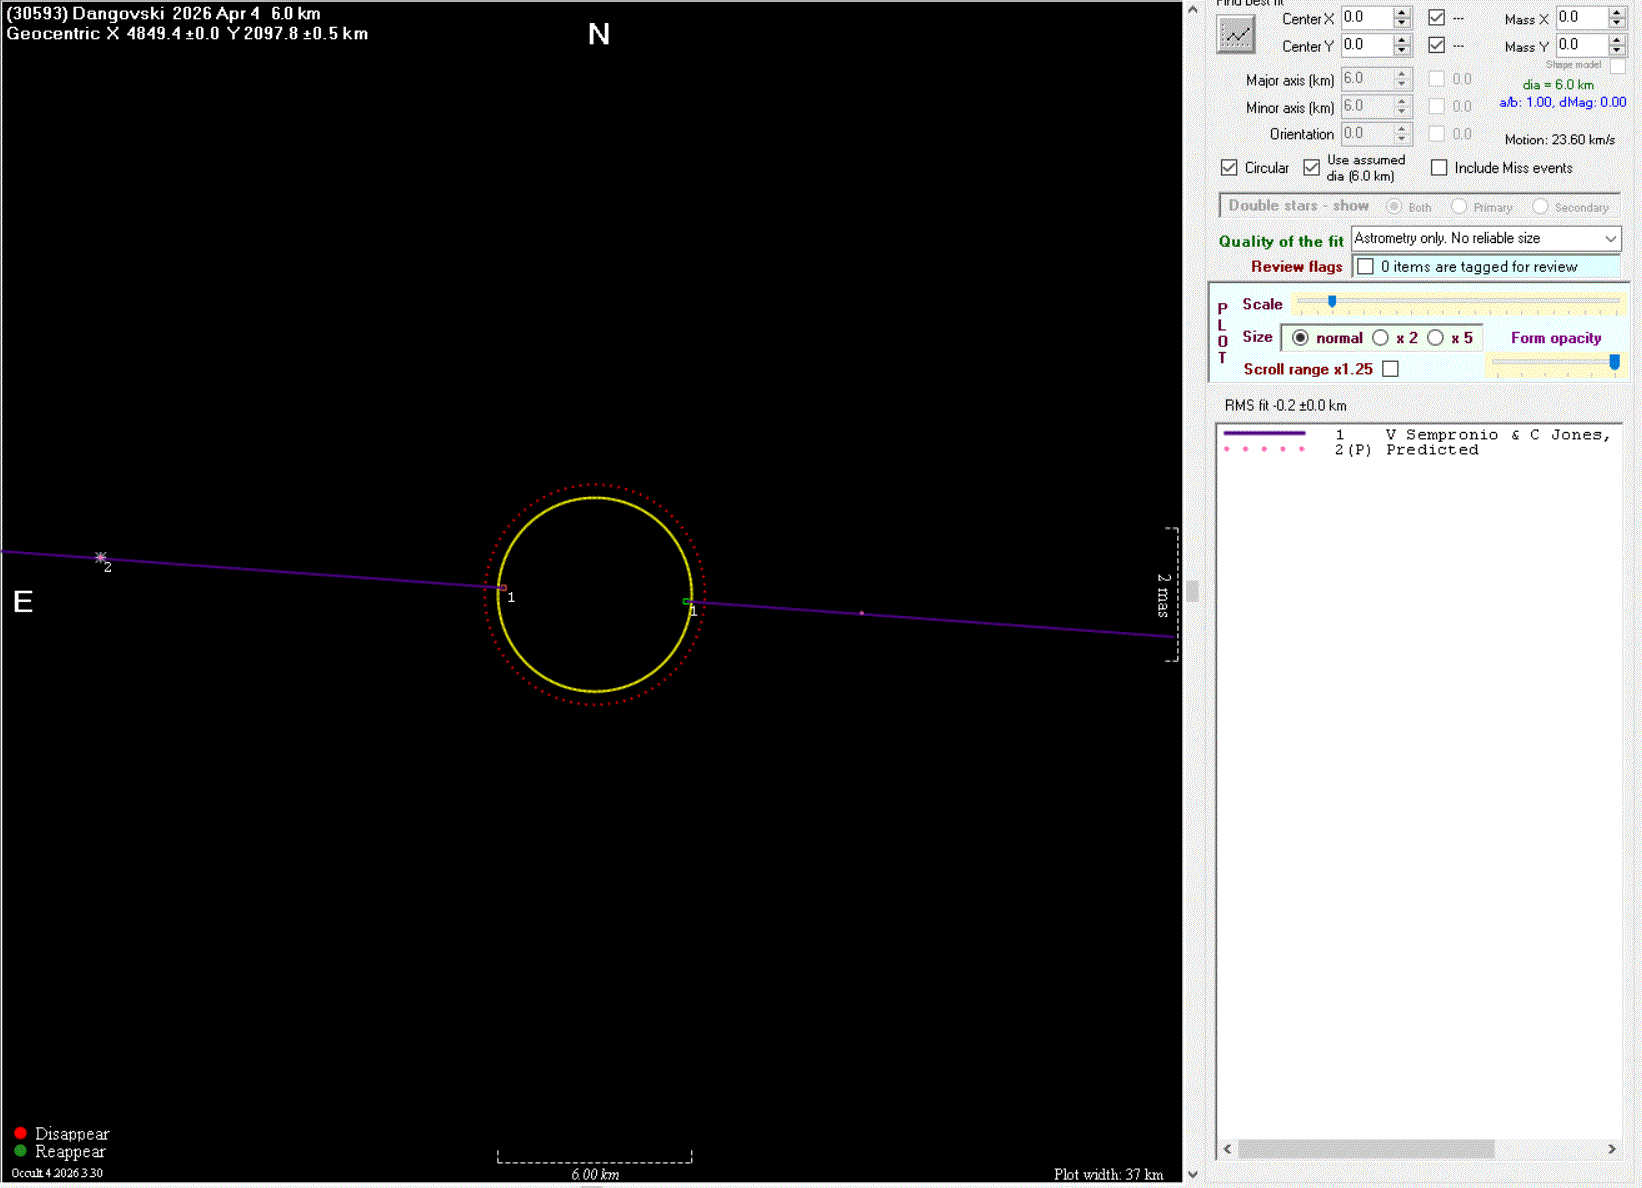Click inside the Center X value field

click(x=1365, y=18)
